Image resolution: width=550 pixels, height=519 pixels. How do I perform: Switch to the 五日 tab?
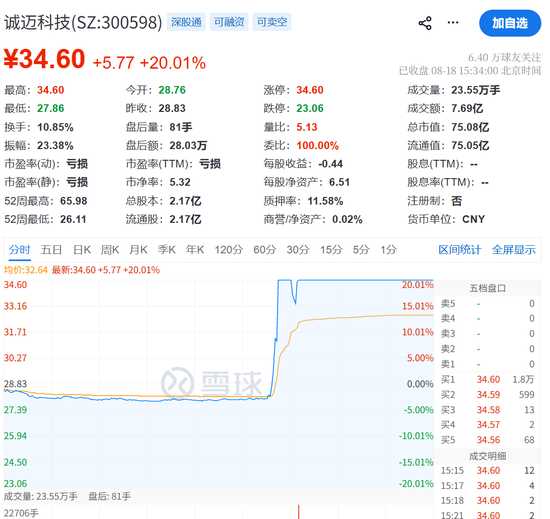coord(51,250)
